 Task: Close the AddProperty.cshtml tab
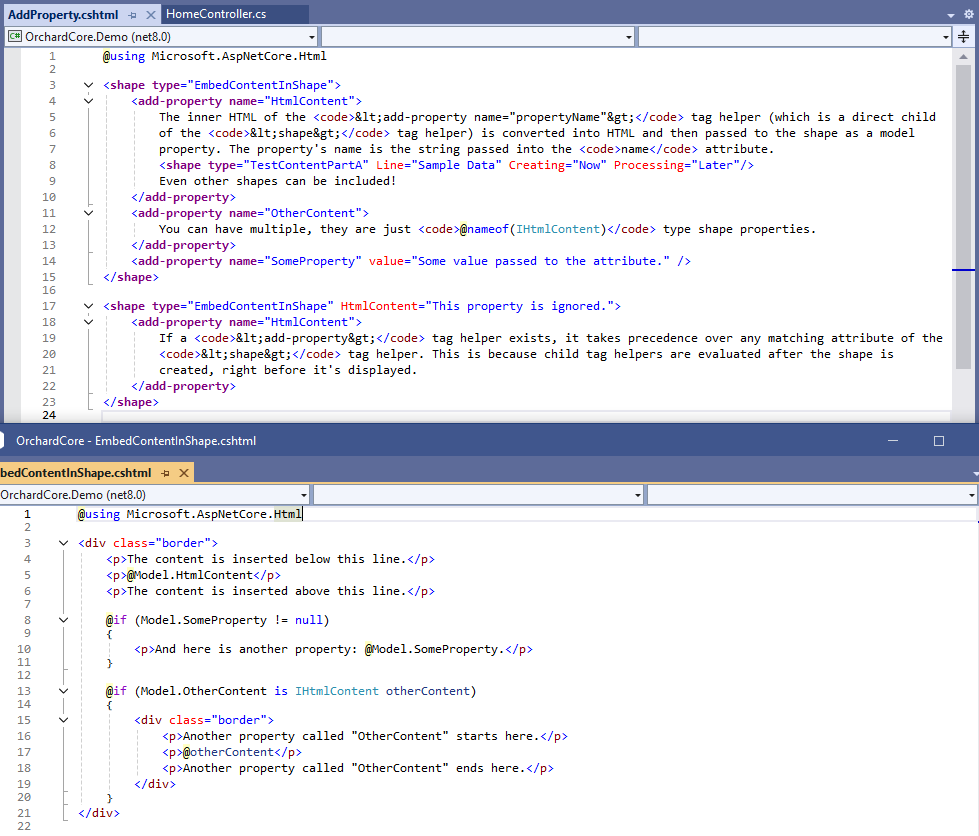[150, 15]
